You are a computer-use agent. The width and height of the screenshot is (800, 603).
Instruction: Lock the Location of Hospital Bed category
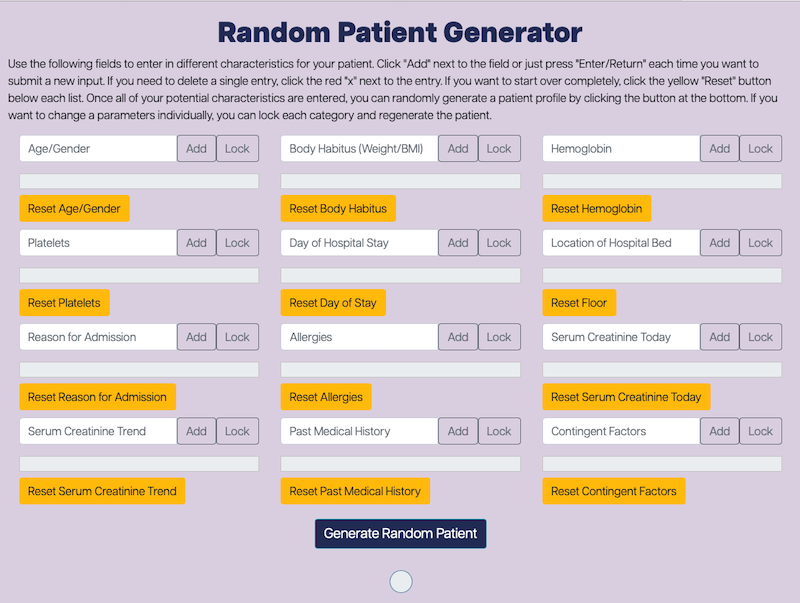[x=760, y=243]
